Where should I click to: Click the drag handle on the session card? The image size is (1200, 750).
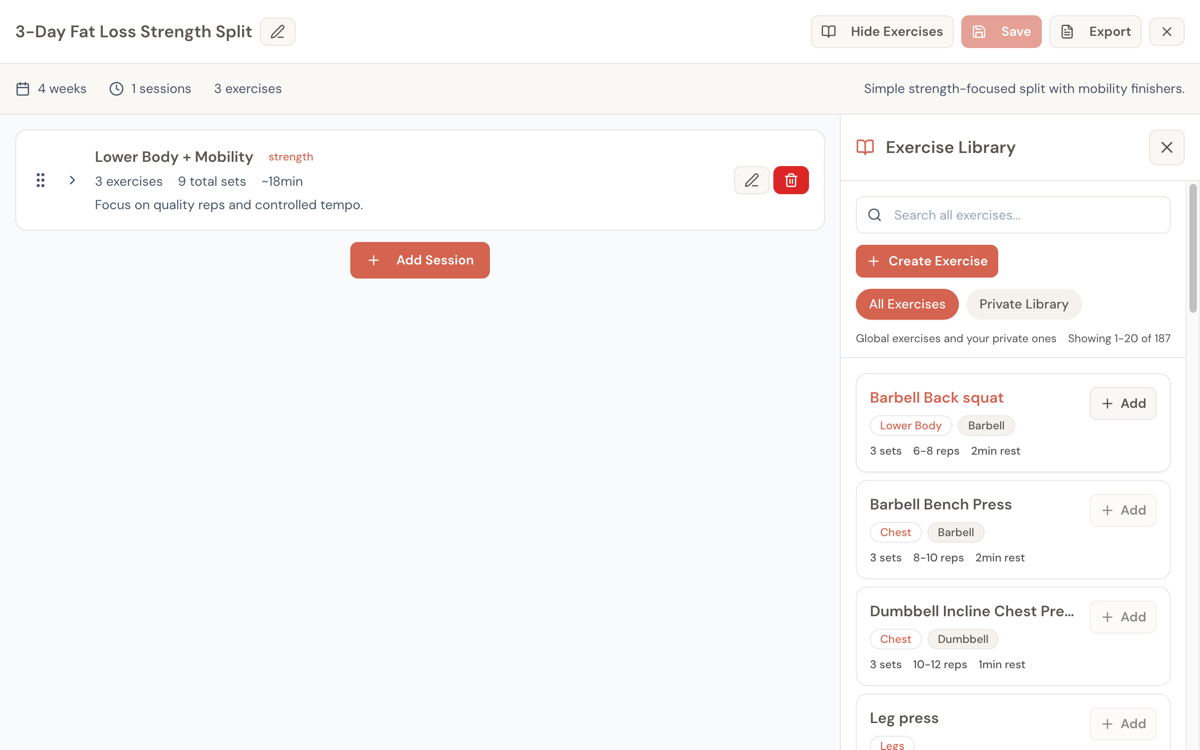(x=40, y=180)
